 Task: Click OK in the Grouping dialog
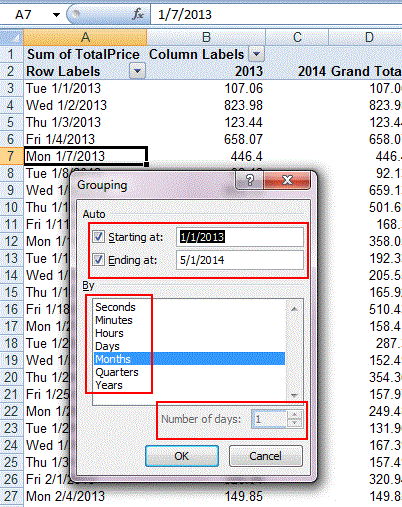point(182,456)
